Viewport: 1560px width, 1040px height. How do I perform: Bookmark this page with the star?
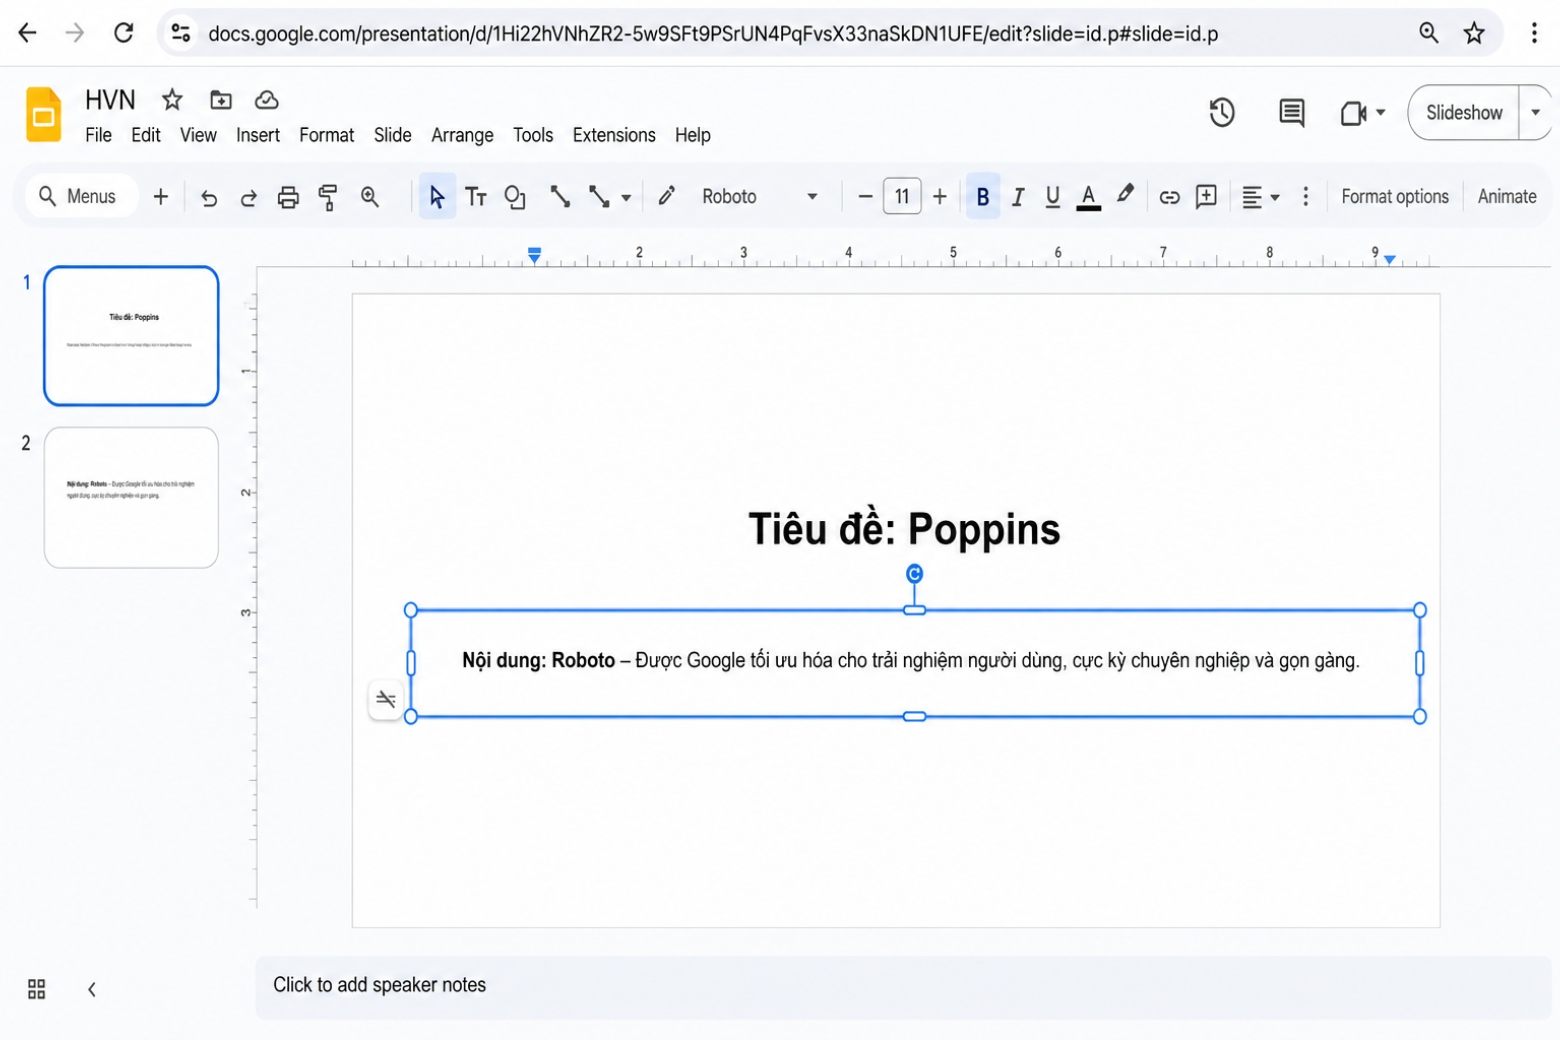[x=1474, y=33]
